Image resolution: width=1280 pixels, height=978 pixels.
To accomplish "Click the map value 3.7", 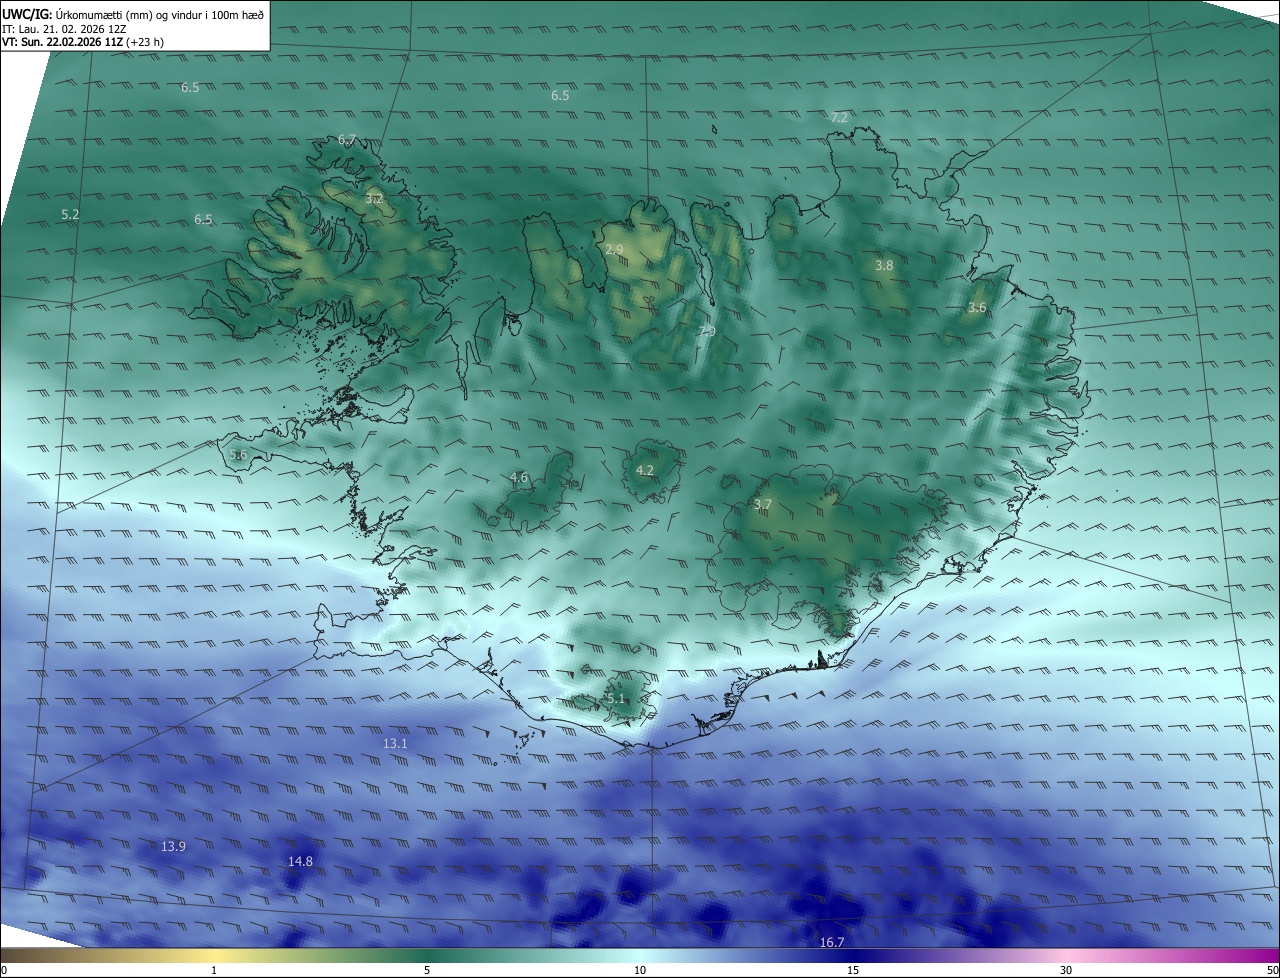I will click(763, 504).
